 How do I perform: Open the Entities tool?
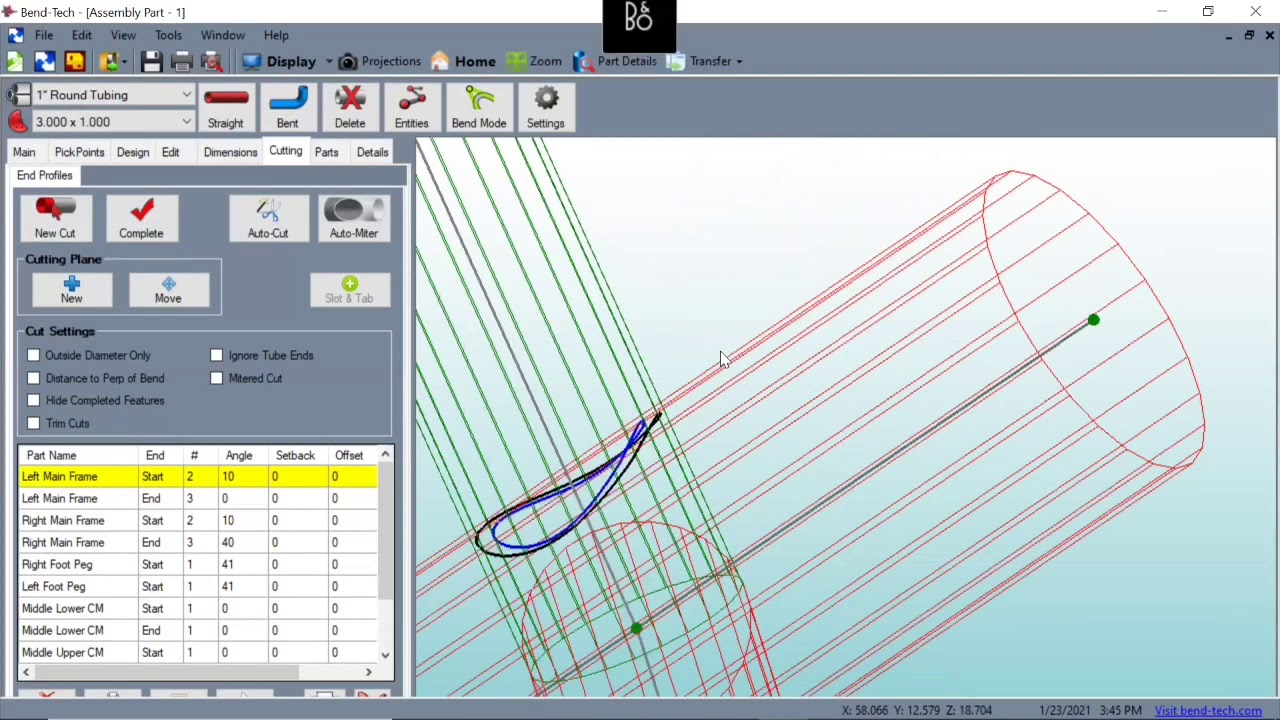[411, 108]
